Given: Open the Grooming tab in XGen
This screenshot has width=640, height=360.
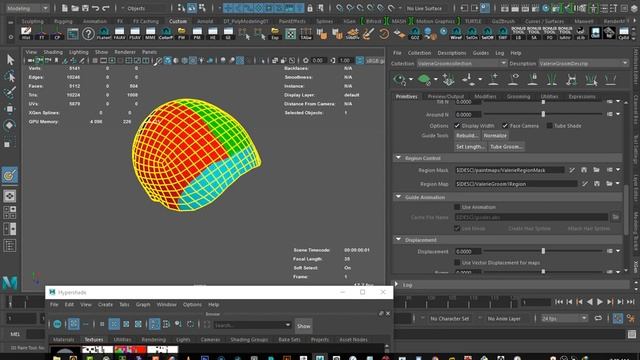Looking at the screenshot, I should (x=518, y=97).
